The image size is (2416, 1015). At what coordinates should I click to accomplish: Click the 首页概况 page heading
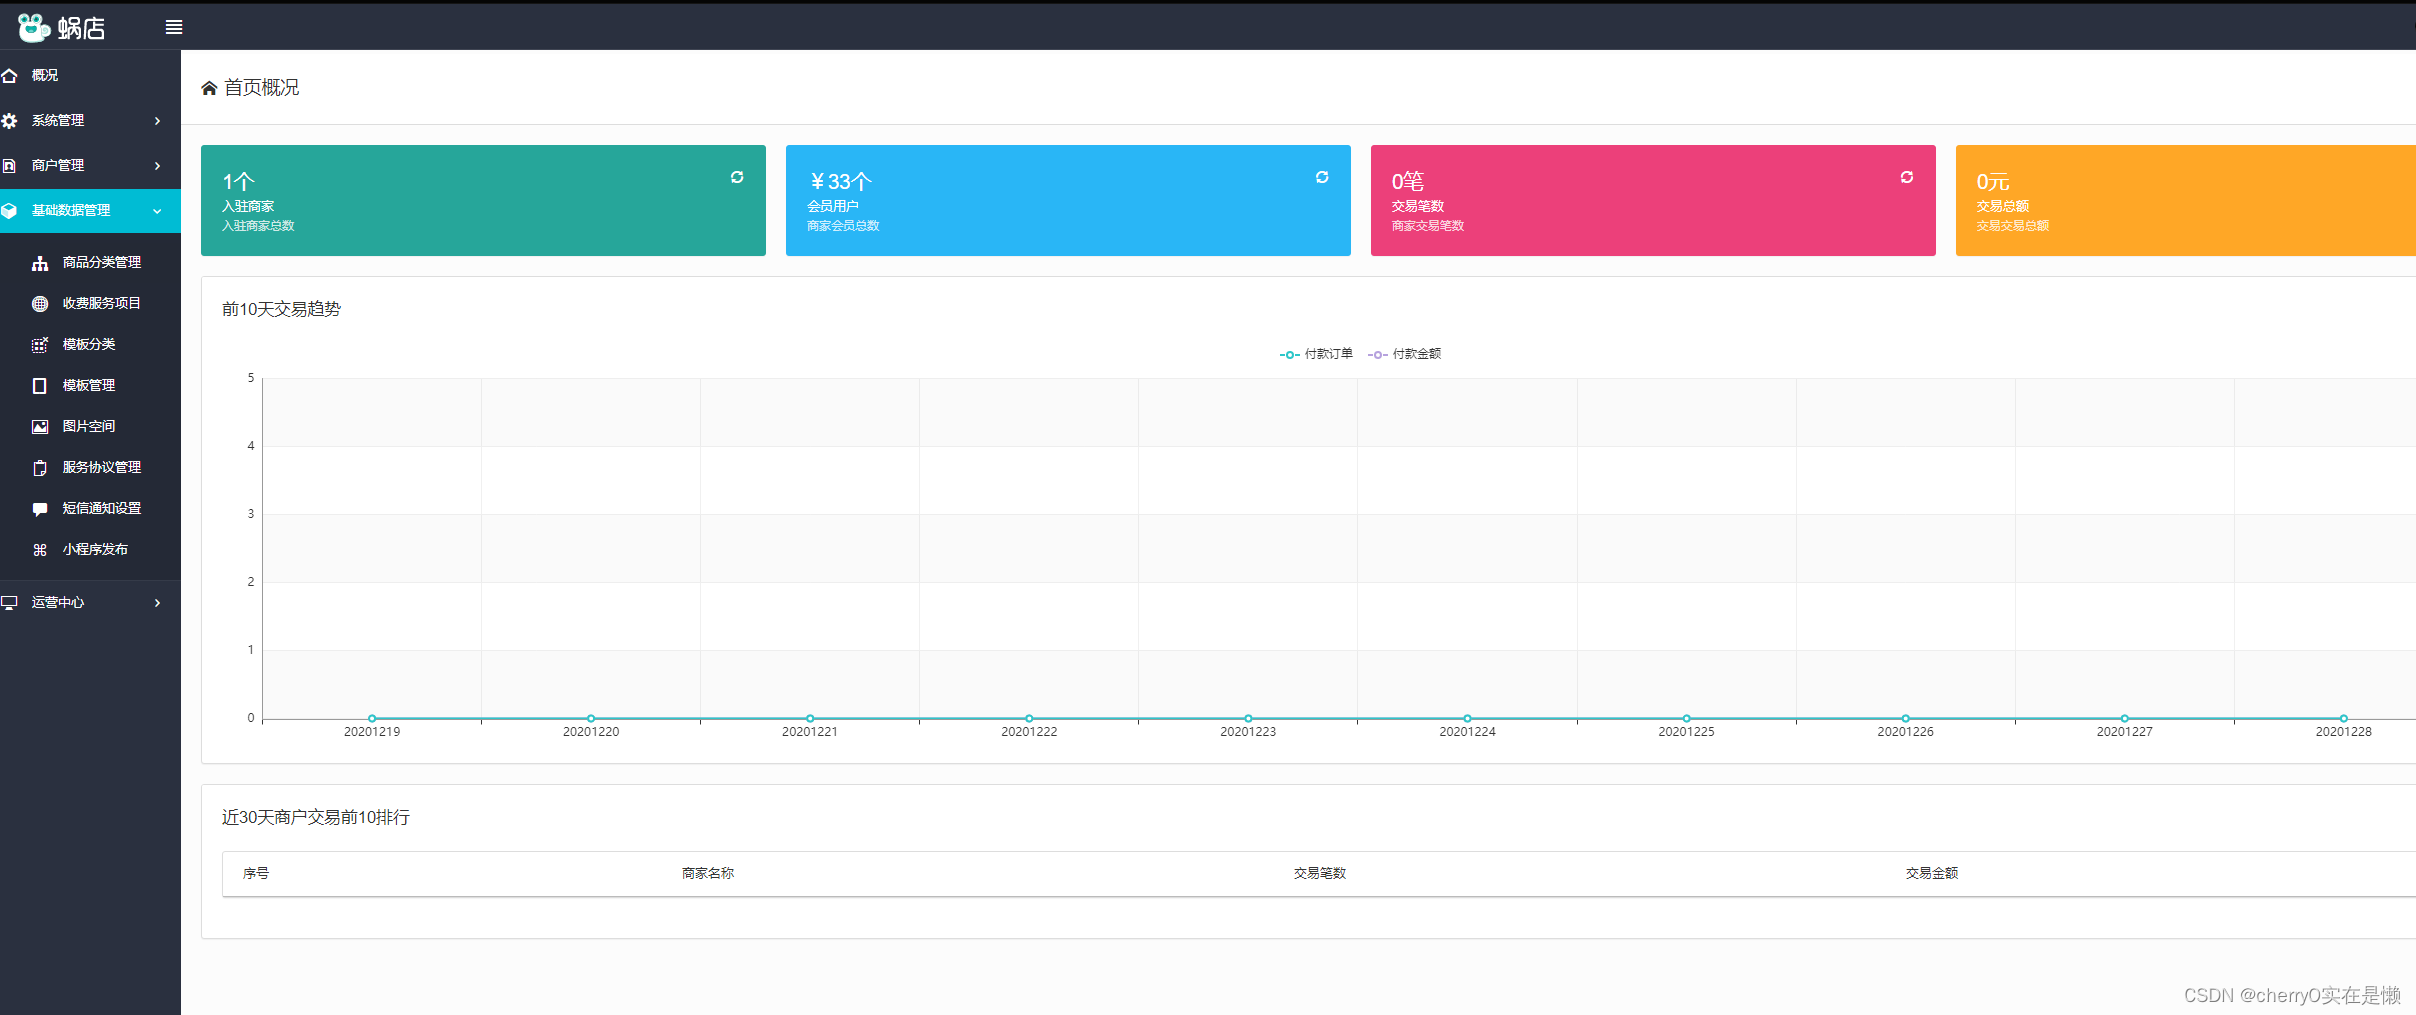click(x=261, y=88)
